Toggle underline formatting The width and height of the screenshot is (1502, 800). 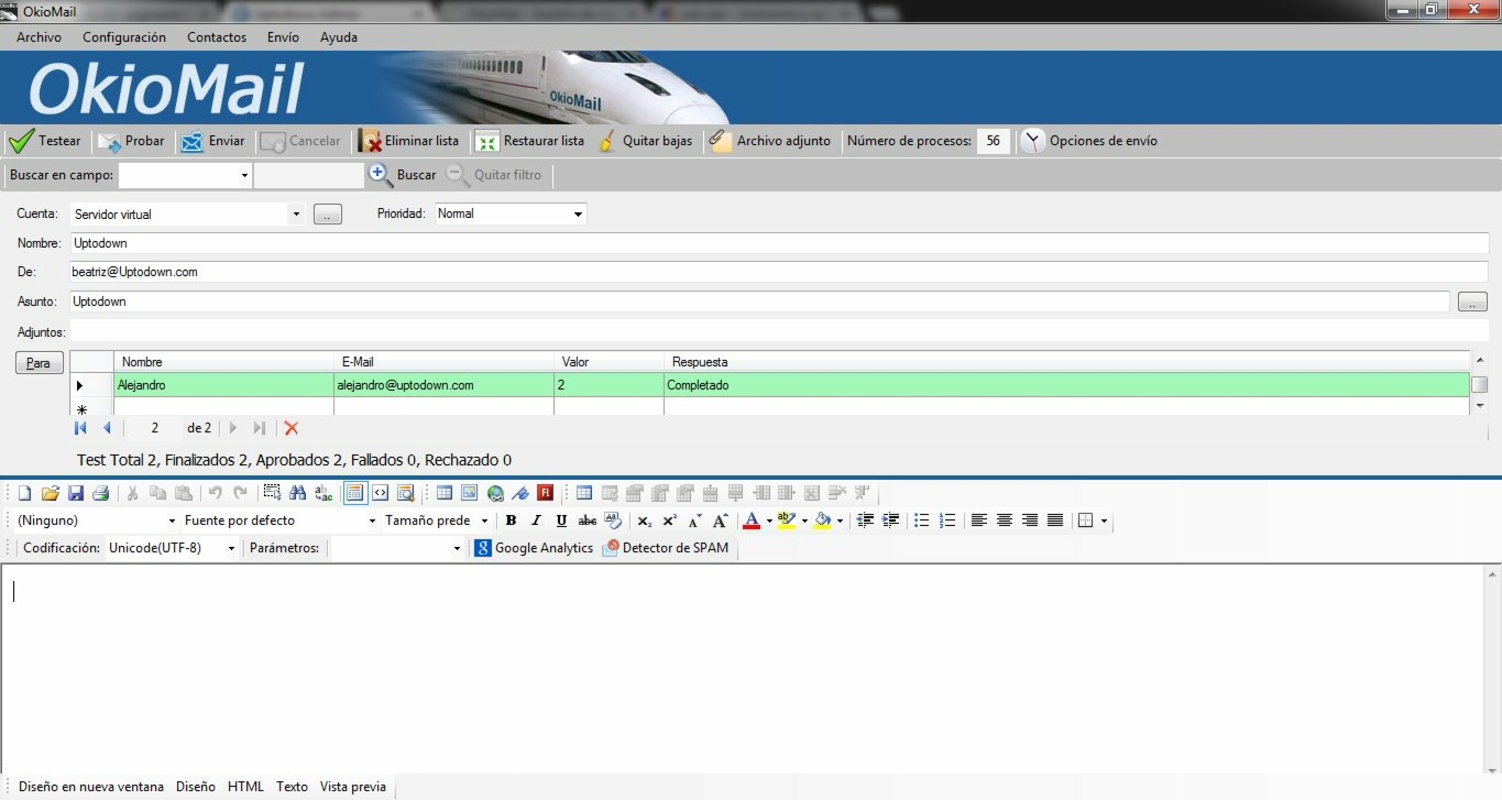(x=561, y=521)
